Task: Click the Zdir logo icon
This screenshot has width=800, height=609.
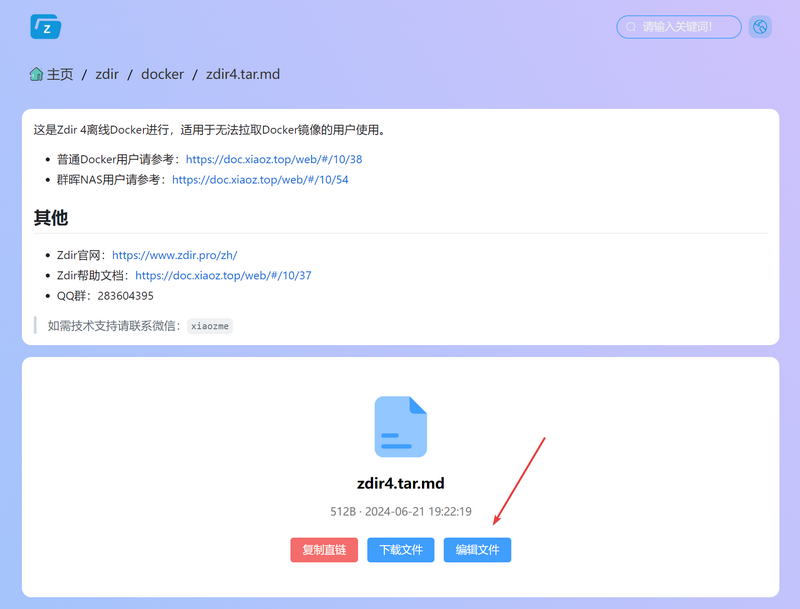Action: coord(46,27)
